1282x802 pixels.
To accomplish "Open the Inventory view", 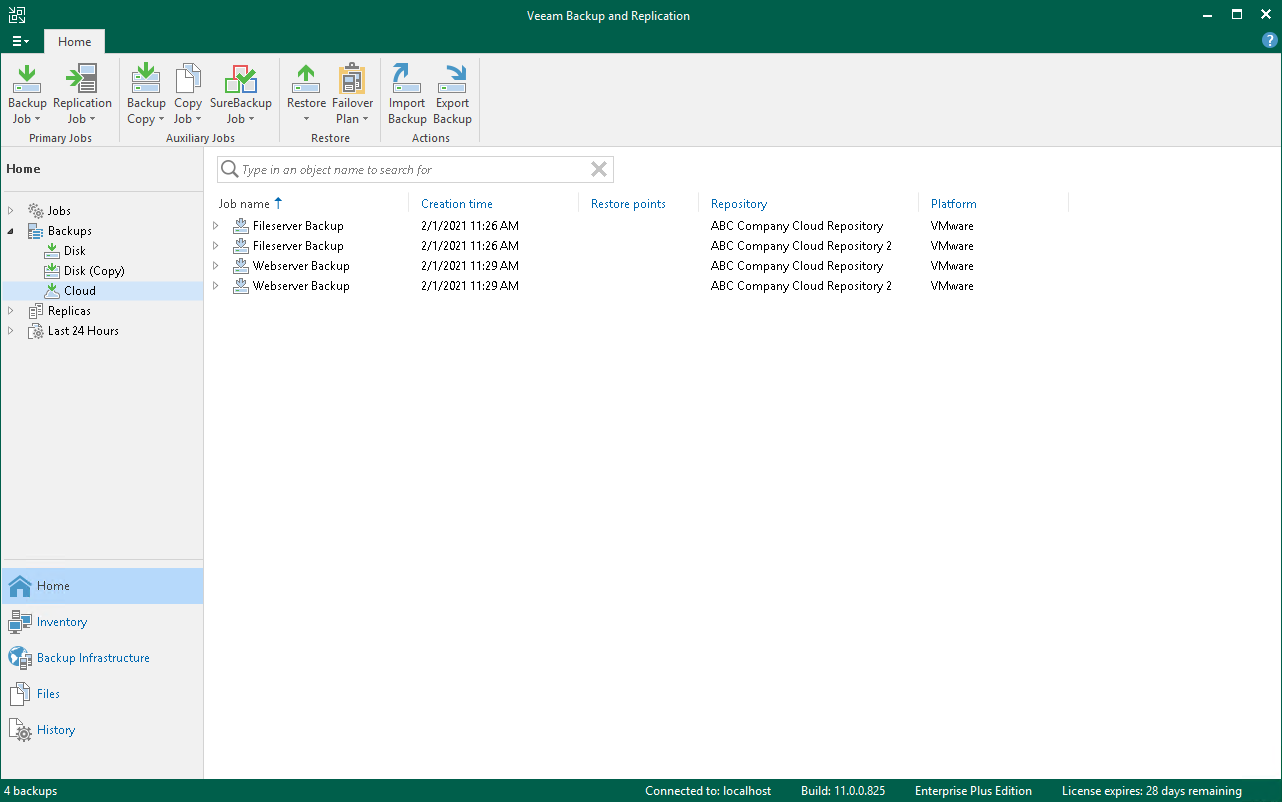I will [x=102, y=622].
